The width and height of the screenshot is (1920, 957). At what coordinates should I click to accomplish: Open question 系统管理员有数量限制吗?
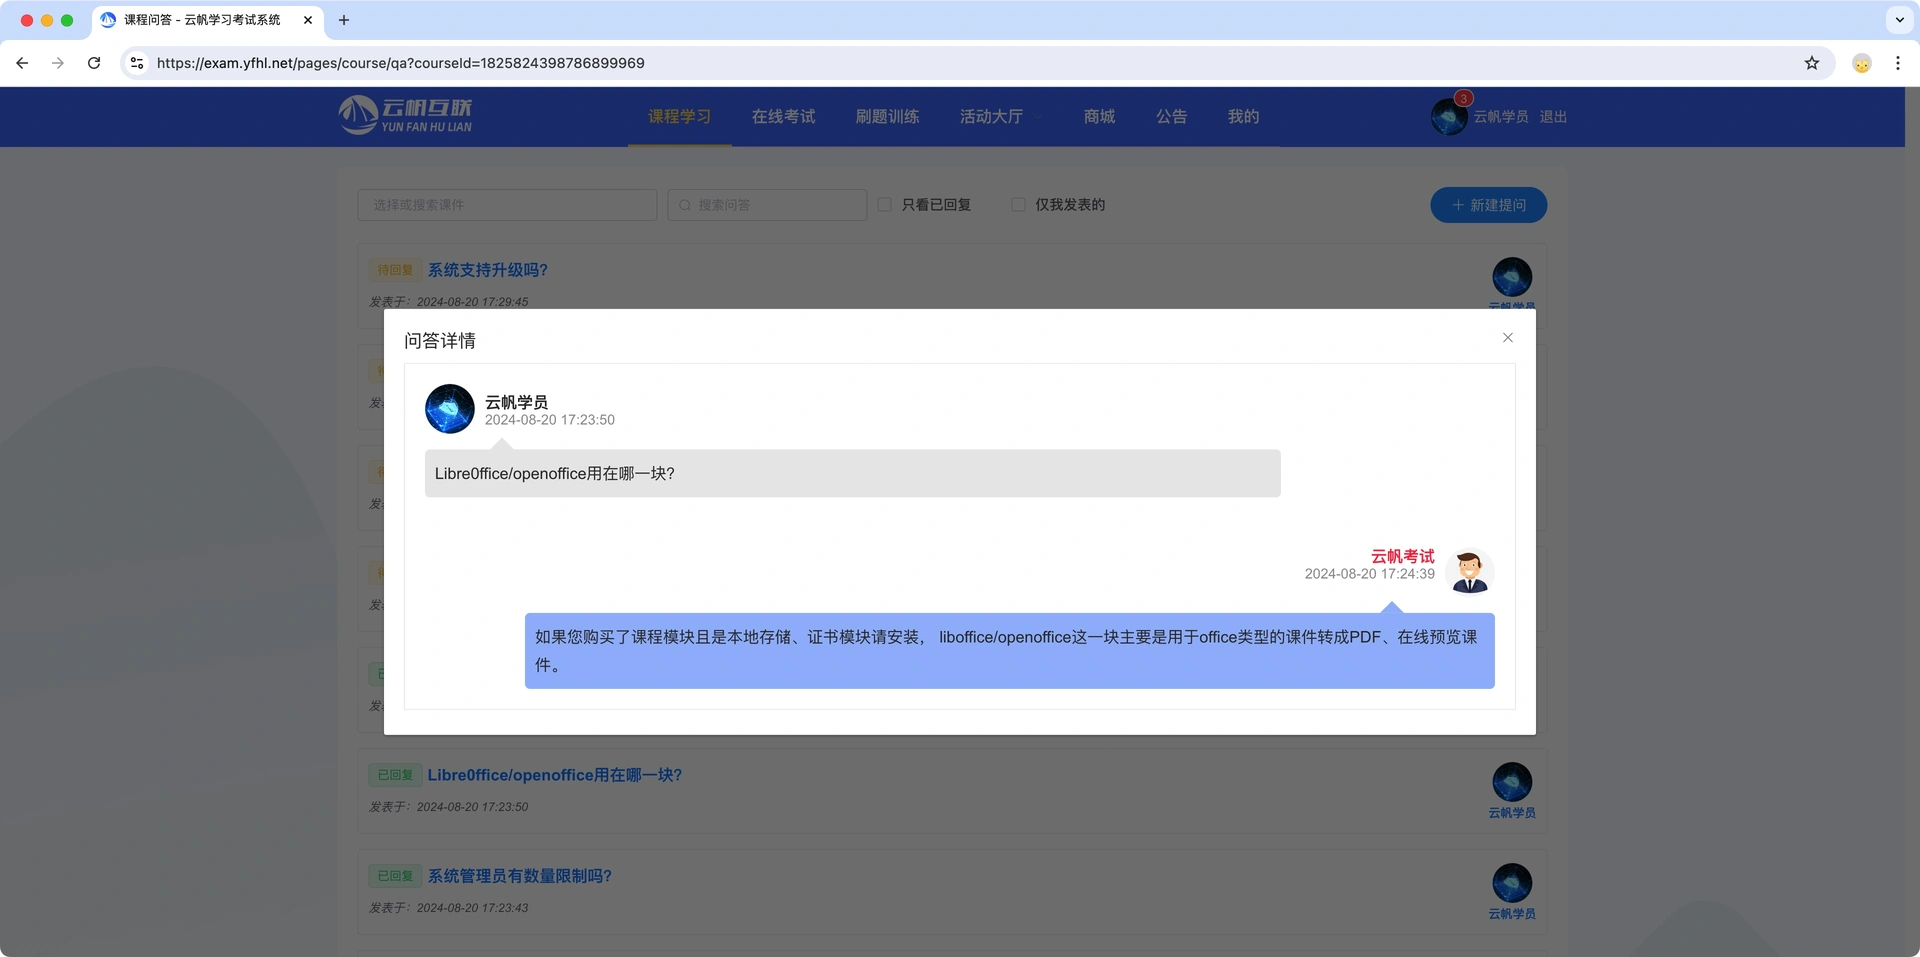coord(520,876)
